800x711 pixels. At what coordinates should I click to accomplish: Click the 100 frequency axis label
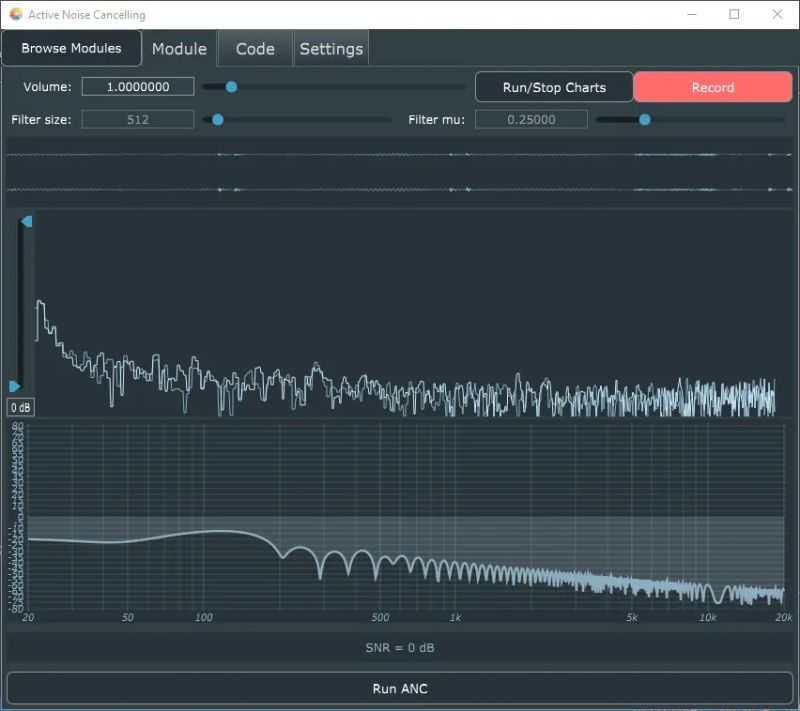click(204, 617)
